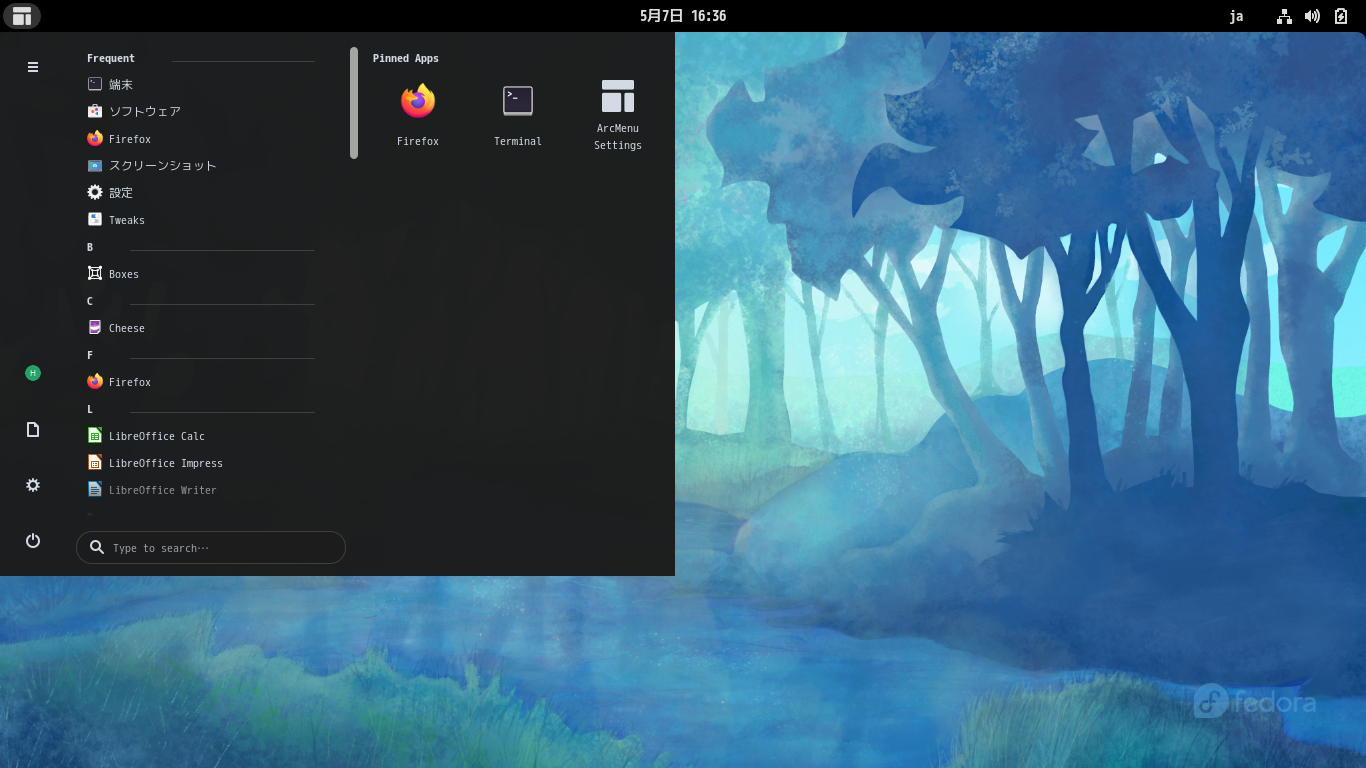Open the 5月7日 16:36 clock menu
The image size is (1366, 768).
tap(683, 16)
